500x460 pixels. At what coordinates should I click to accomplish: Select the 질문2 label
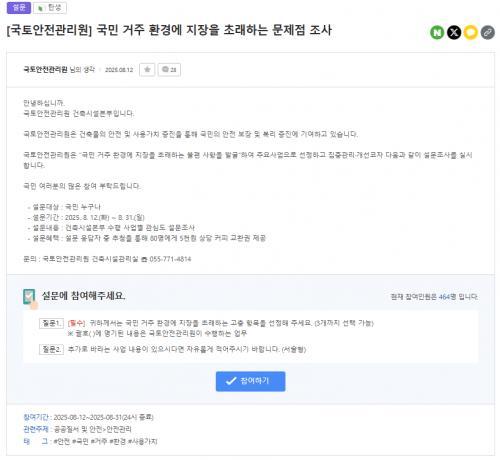click(x=51, y=349)
